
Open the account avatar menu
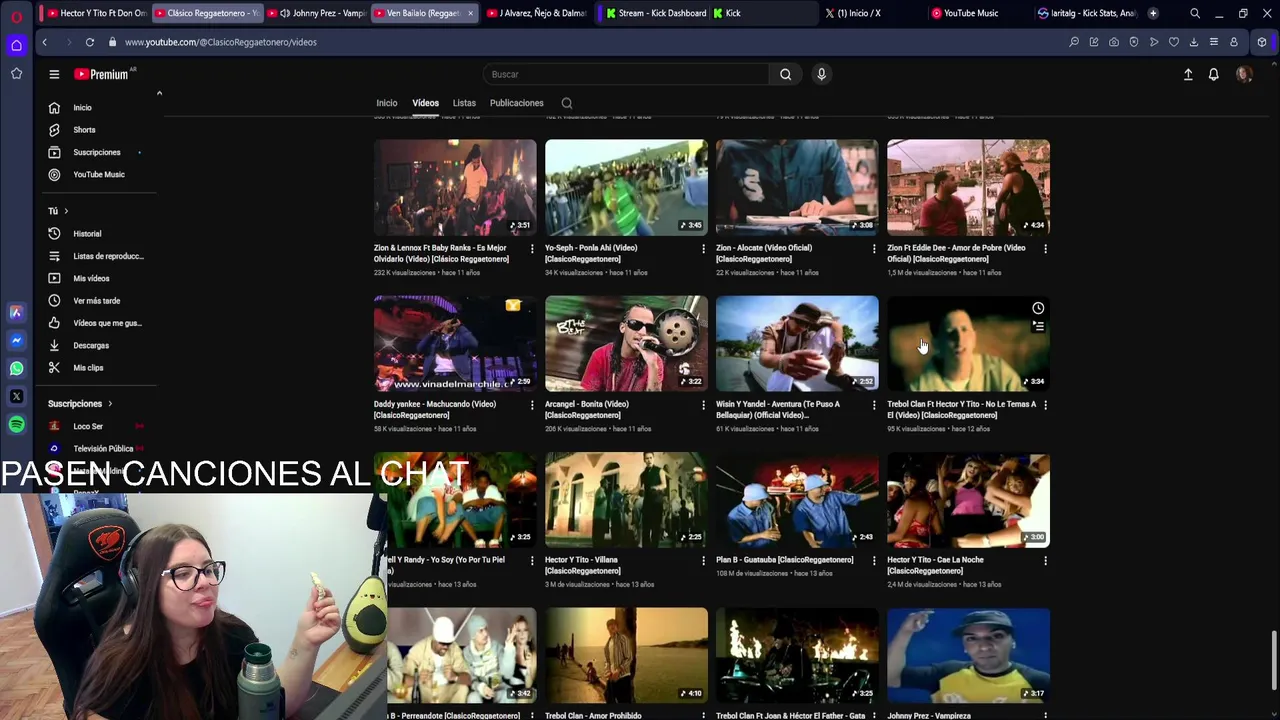(1244, 74)
